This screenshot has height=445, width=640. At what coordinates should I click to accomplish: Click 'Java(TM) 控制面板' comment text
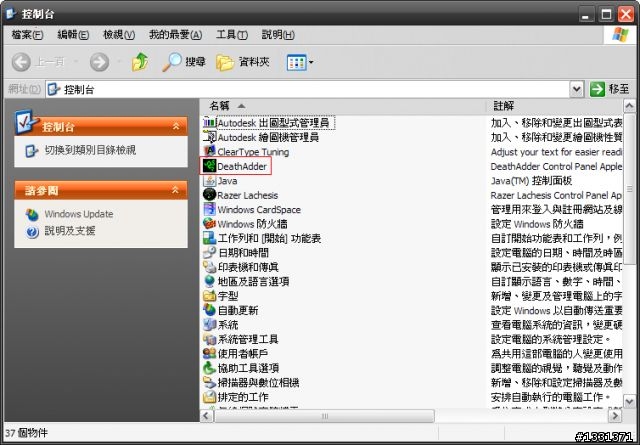(531, 181)
